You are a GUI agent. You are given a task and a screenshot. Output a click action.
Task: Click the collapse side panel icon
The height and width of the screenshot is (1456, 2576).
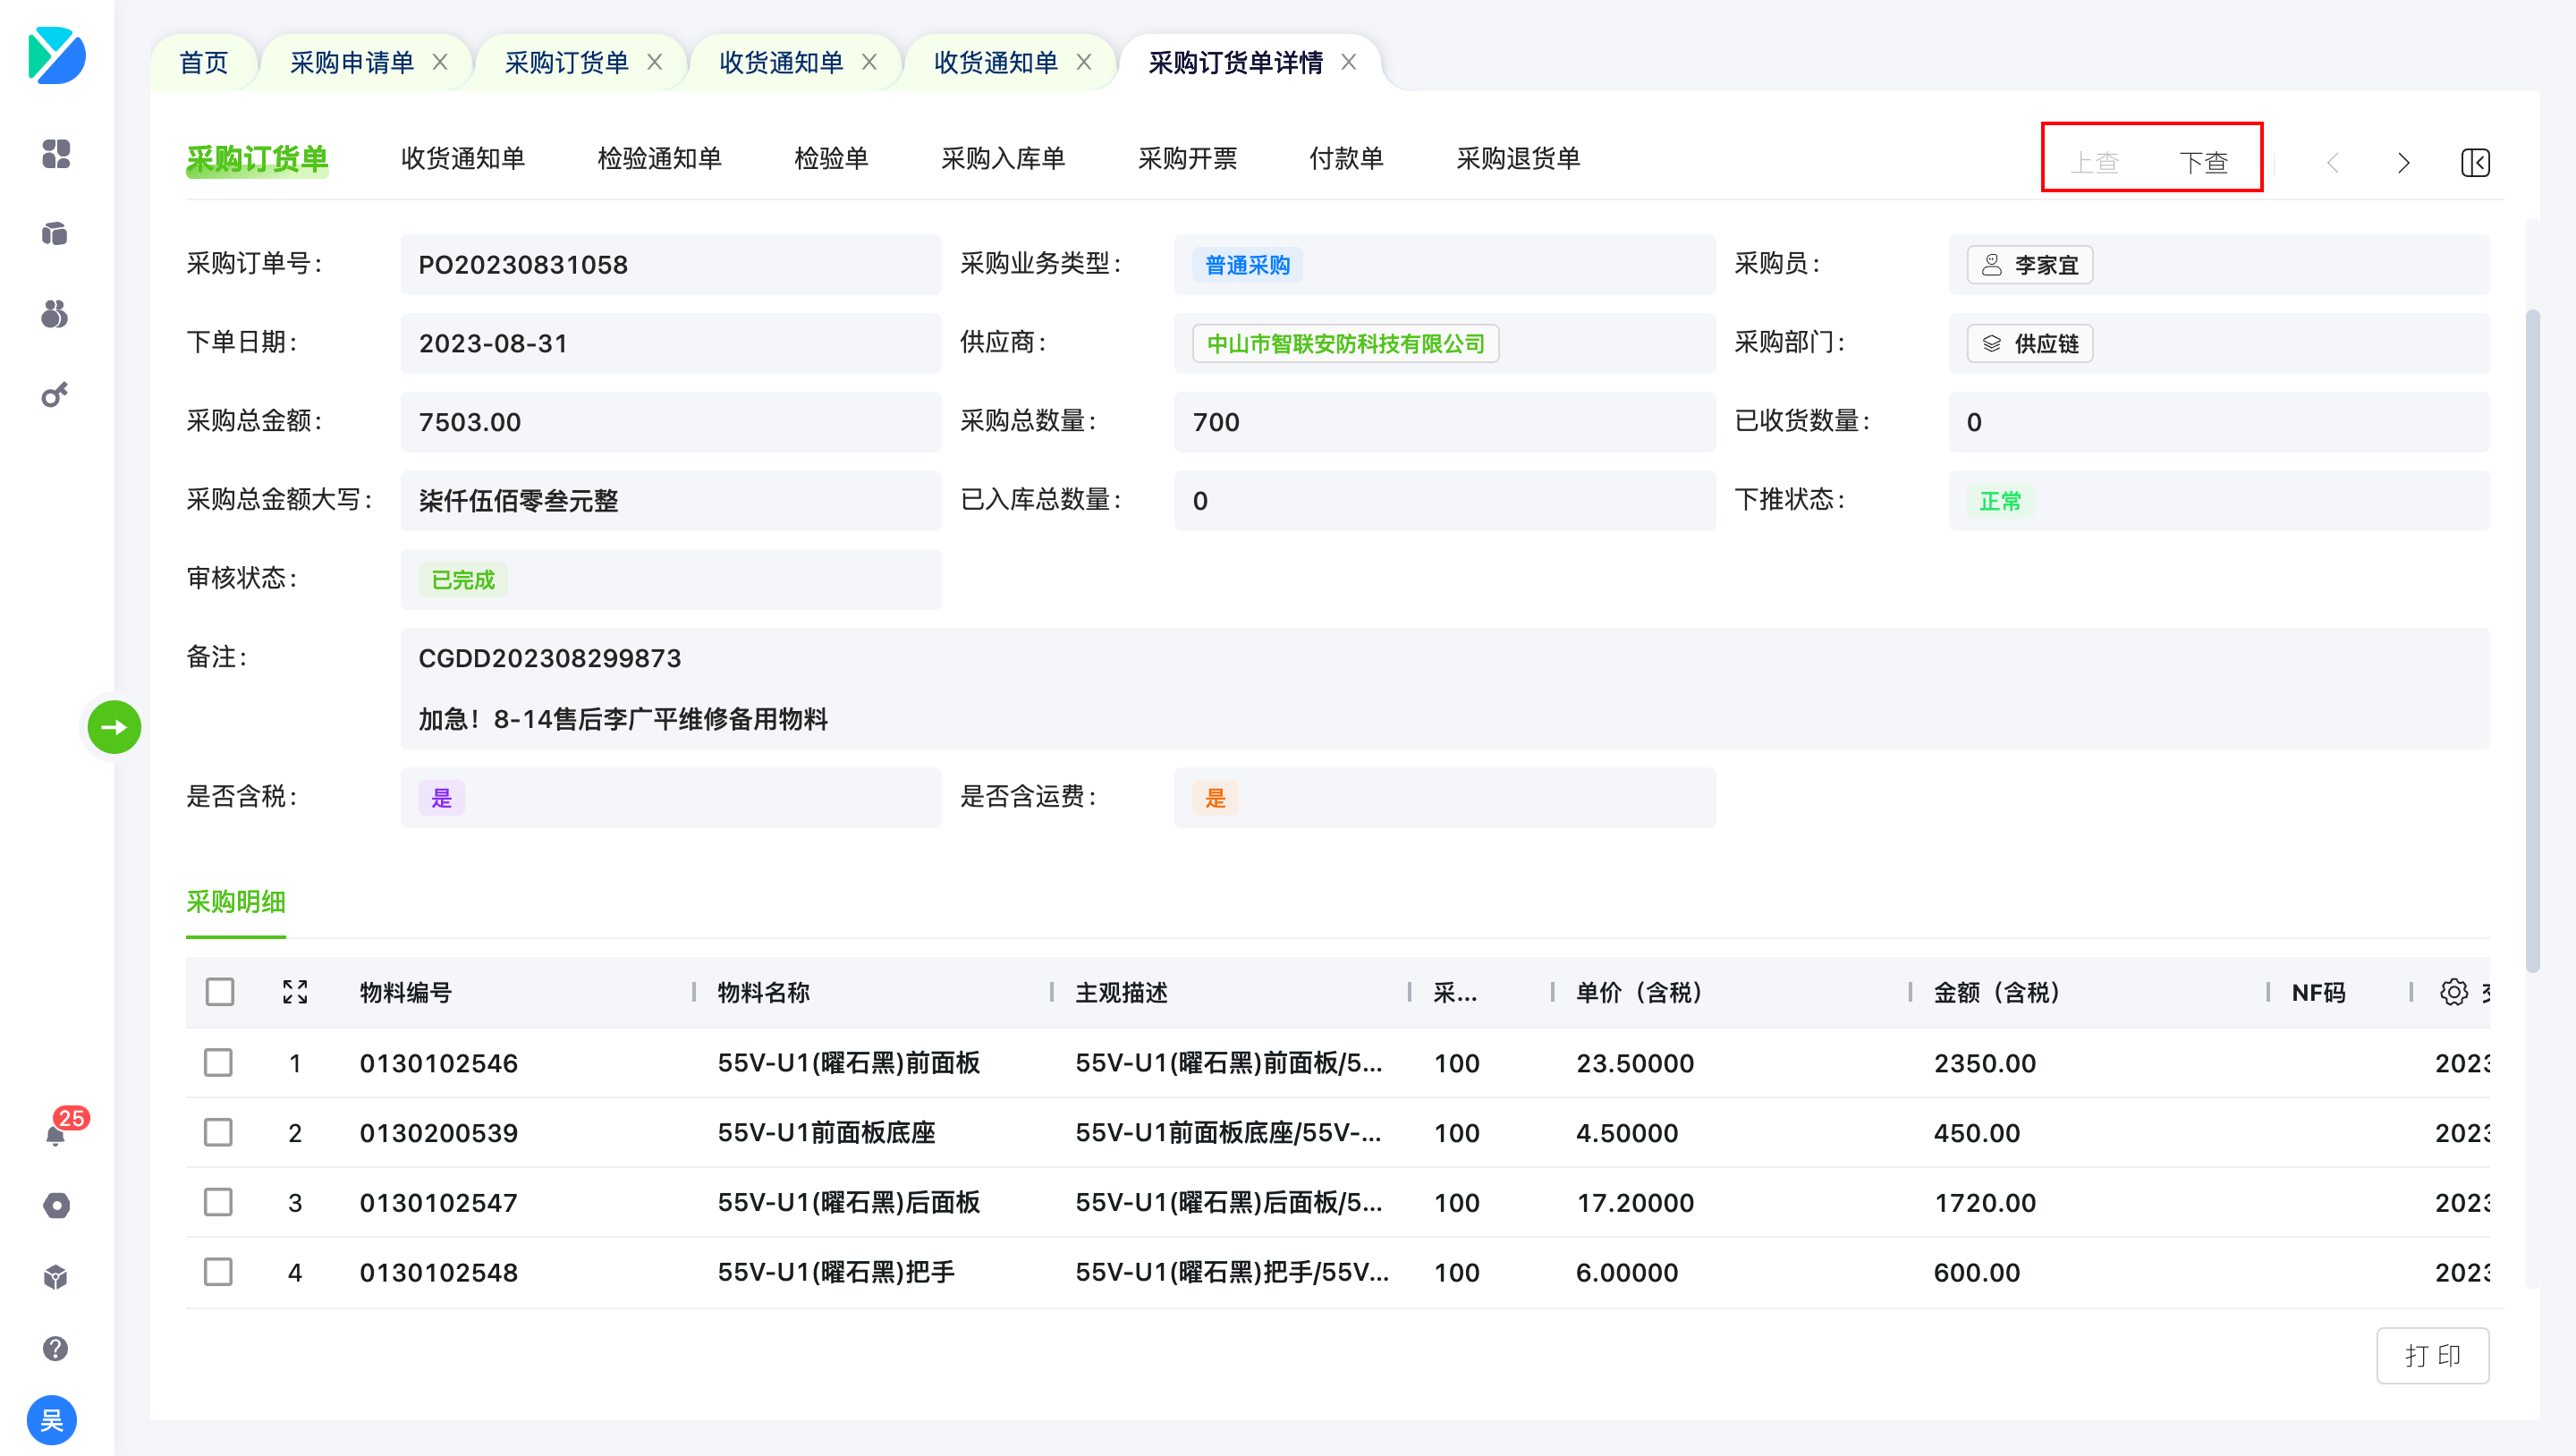point(2475,162)
